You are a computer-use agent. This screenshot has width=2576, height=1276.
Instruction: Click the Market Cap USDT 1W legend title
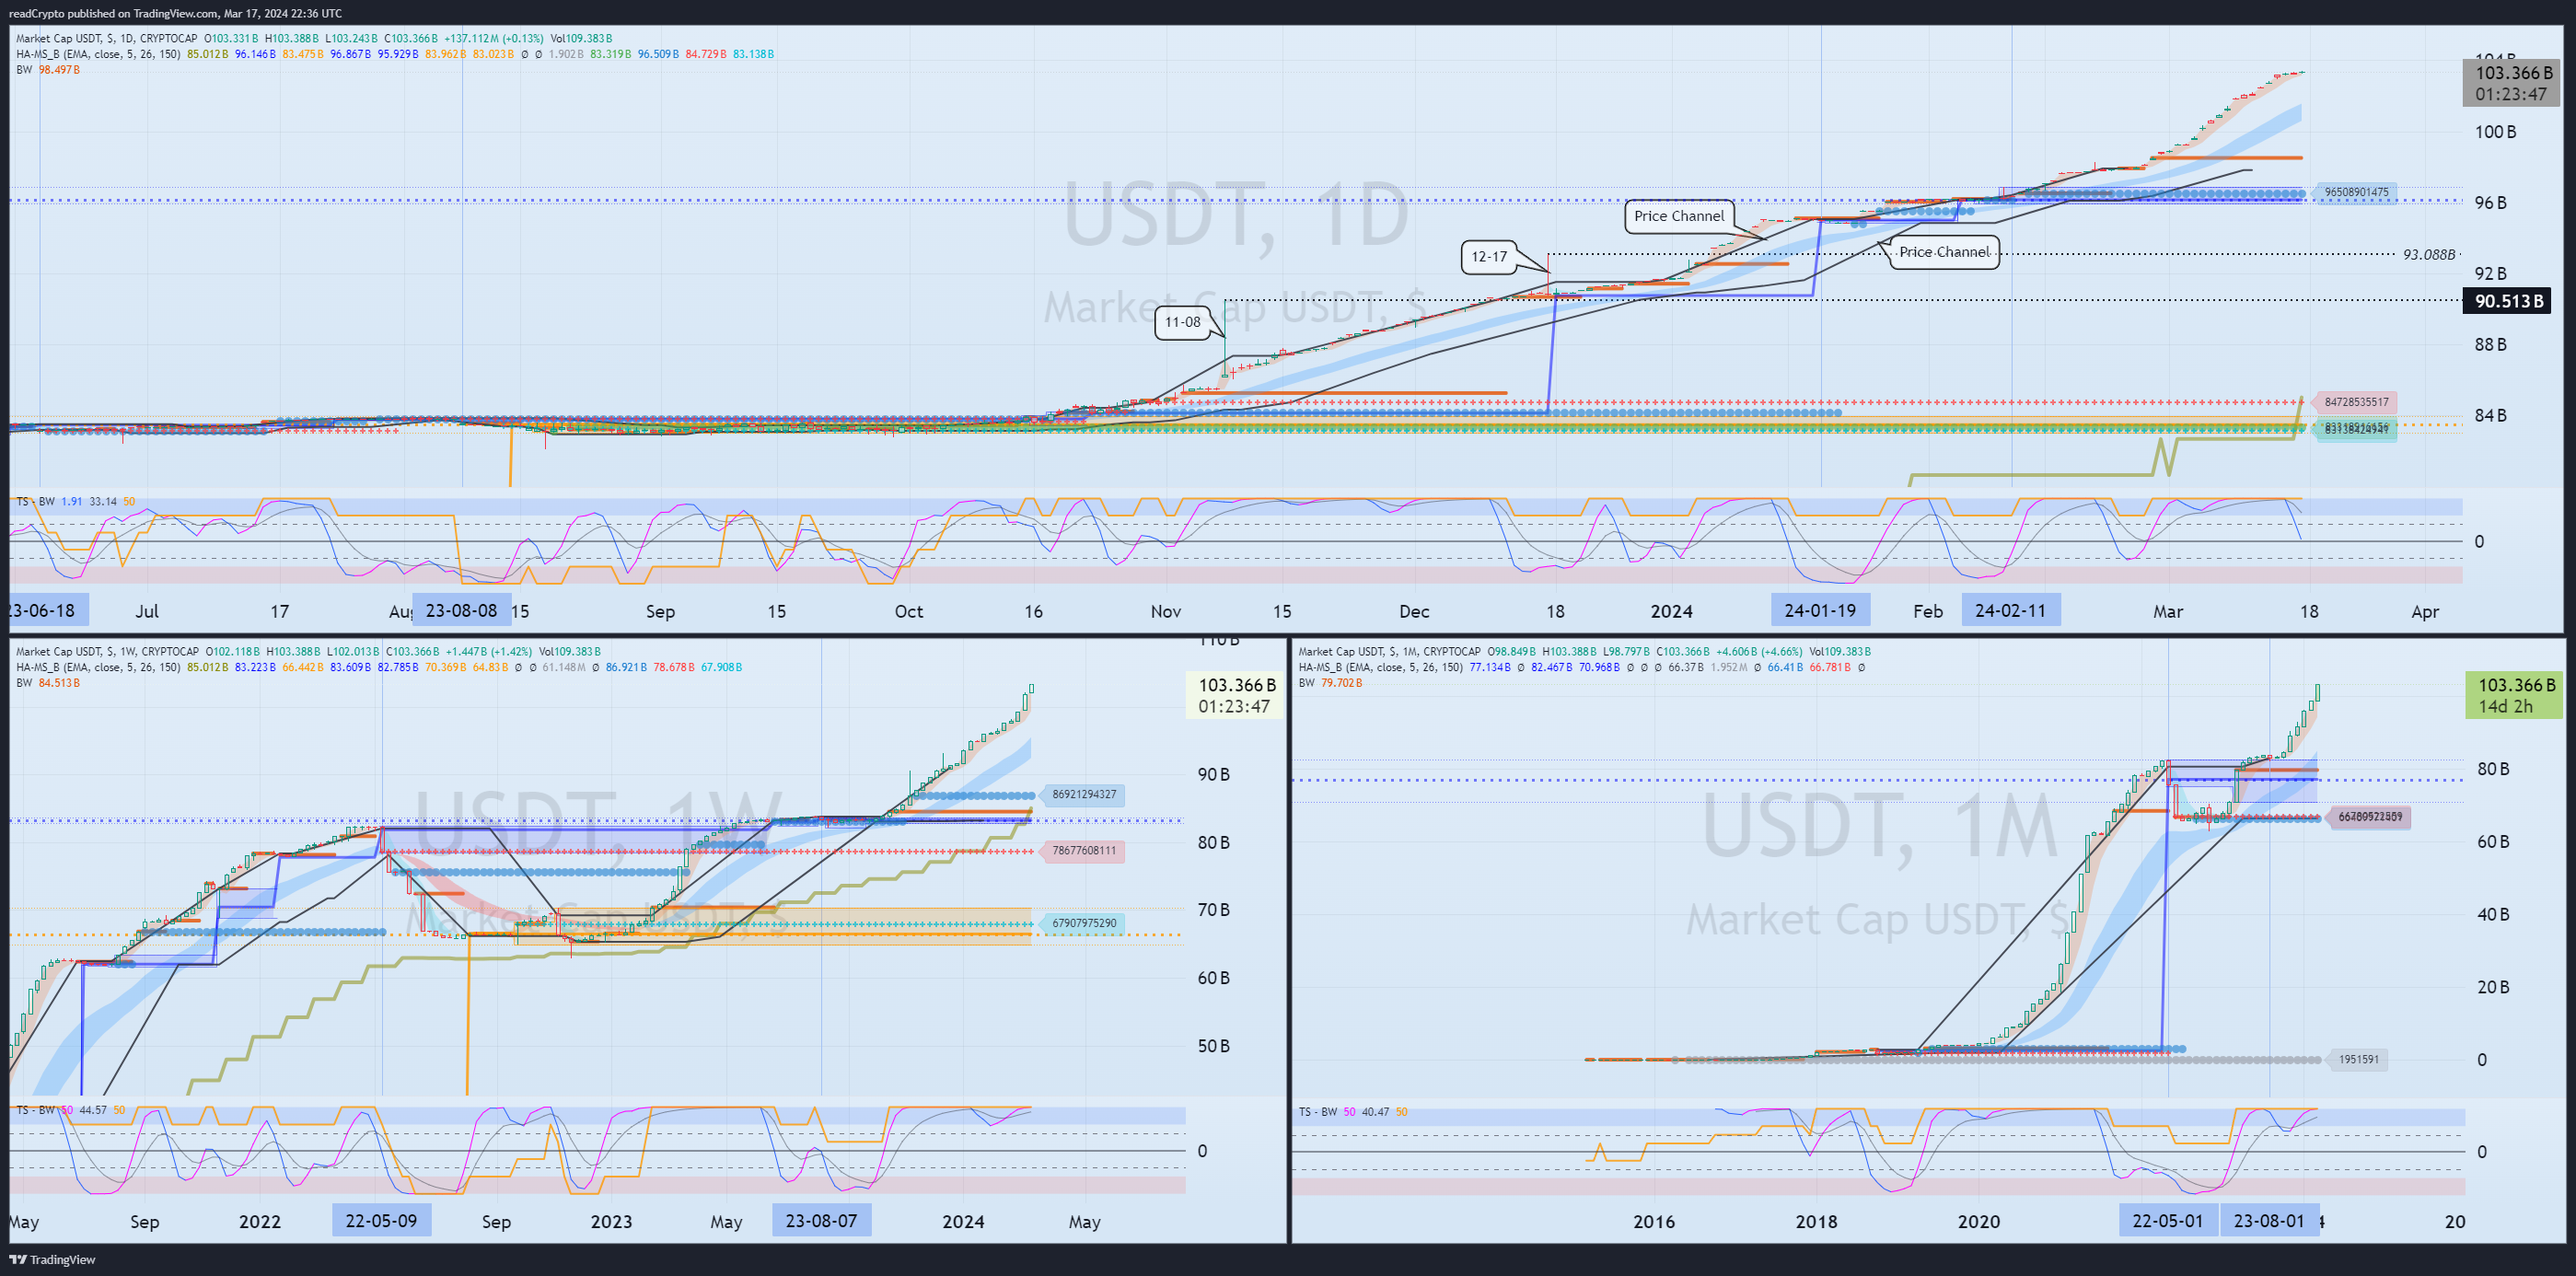pos(106,651)
